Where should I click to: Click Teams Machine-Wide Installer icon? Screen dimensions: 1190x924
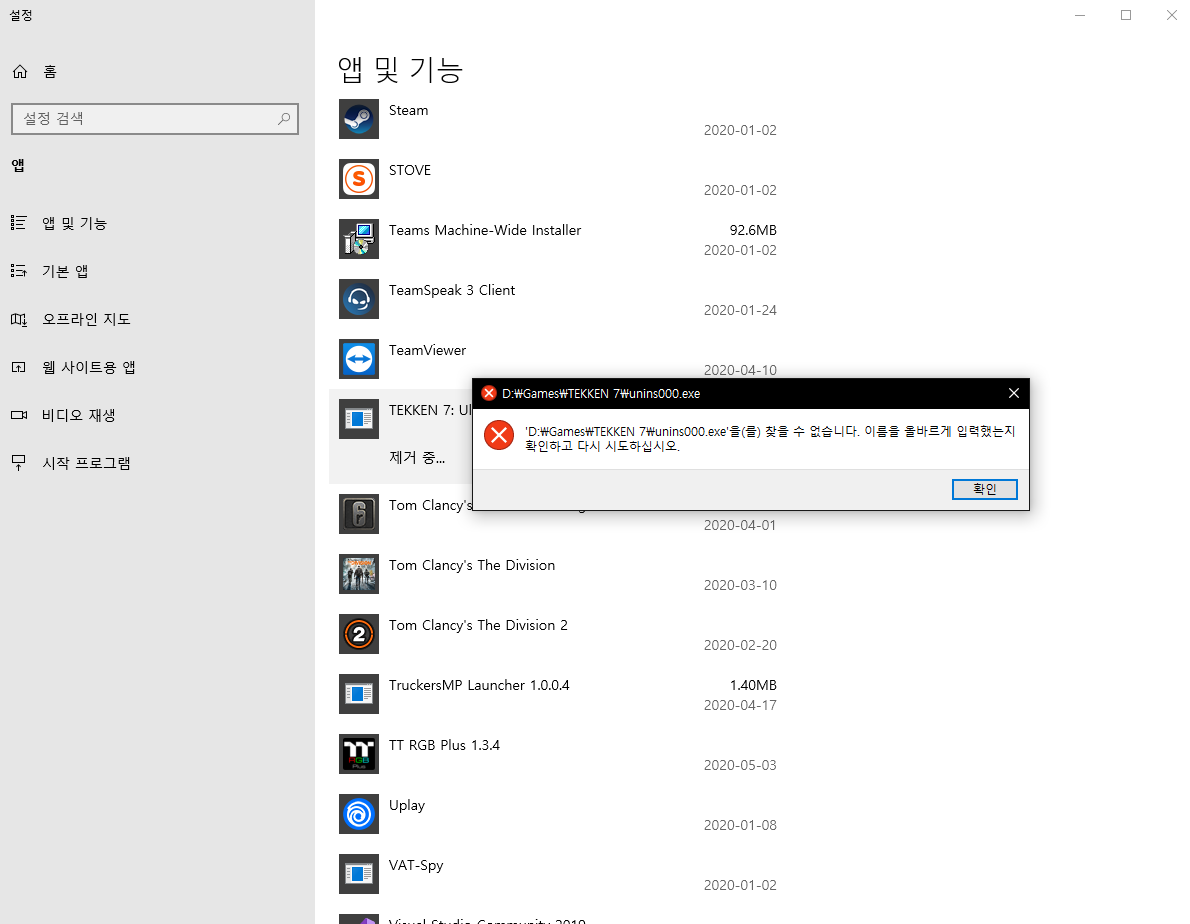click(x=358, y=239)
